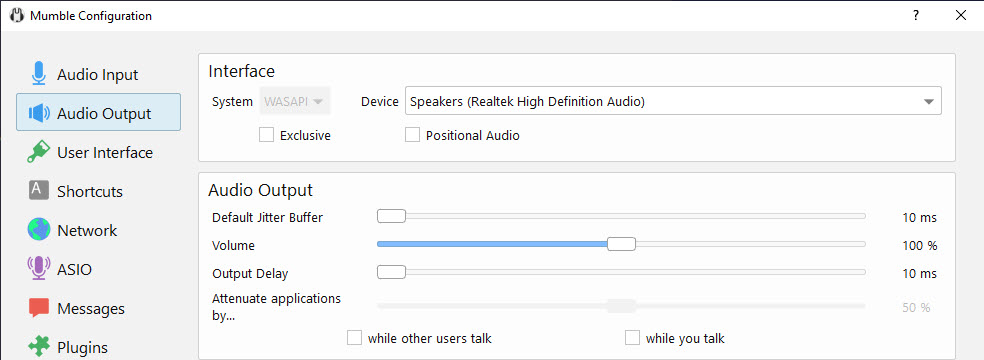This screenshot has width=984, height=360.
Task: Enable the Exclusive checkbox
Action: click(267, 135)
